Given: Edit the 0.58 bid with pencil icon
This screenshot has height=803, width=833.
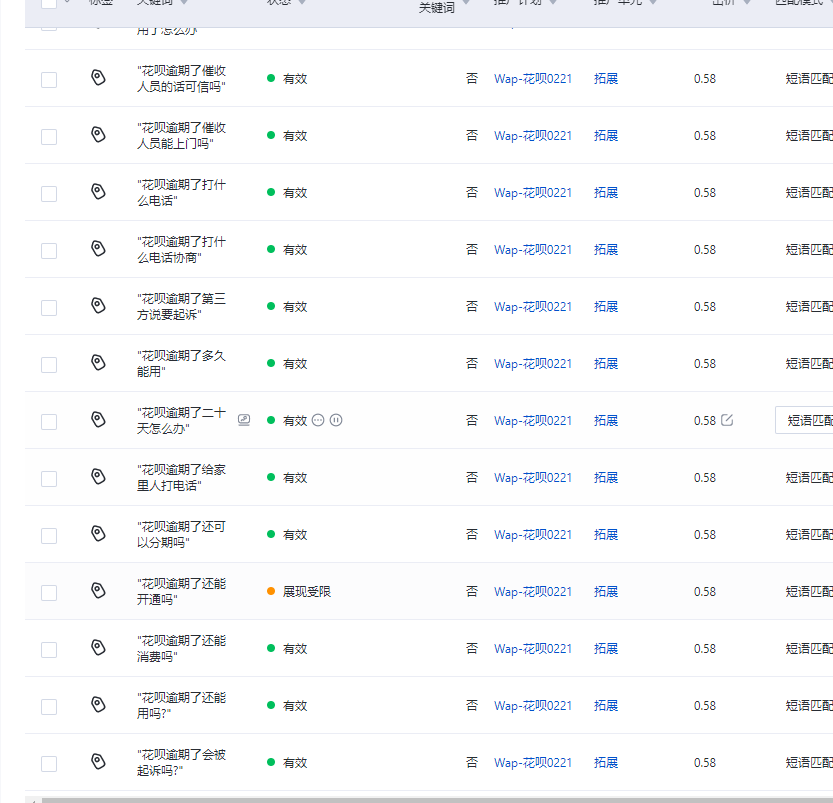Looking at the screenshot, I should (x=727, y=420).
